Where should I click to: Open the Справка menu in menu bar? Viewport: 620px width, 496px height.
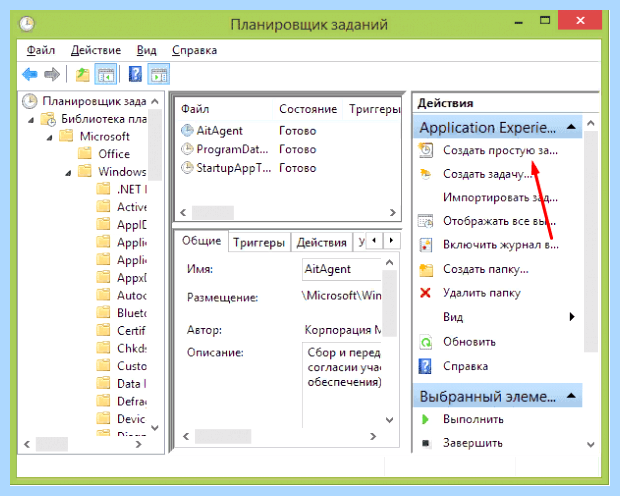[195, 50]
